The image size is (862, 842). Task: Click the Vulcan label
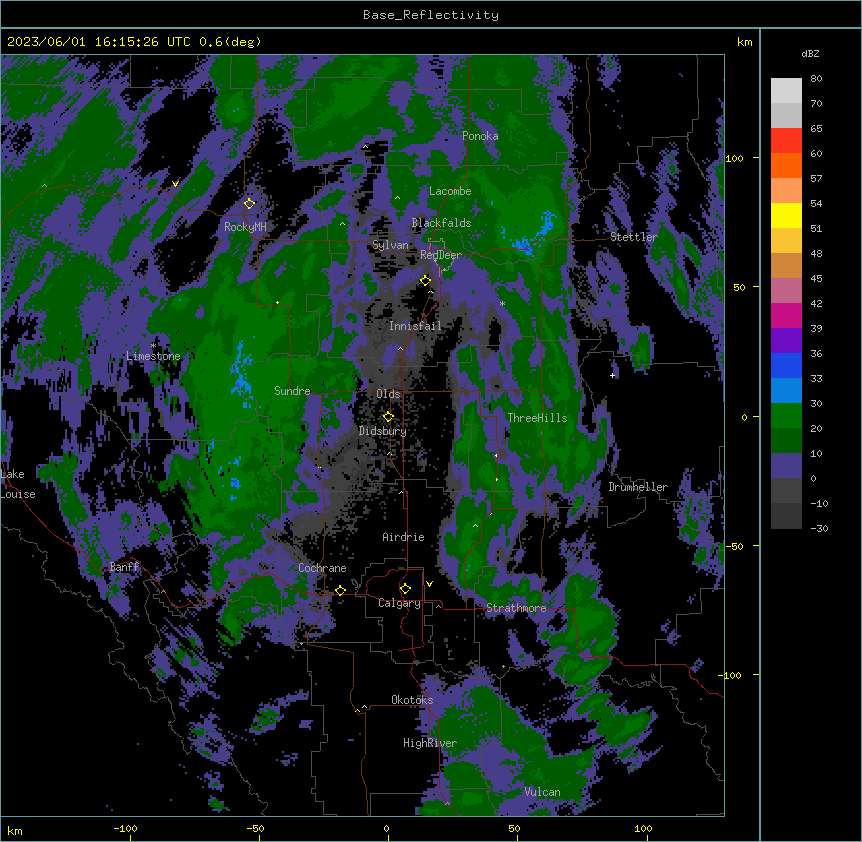[543, 792]
